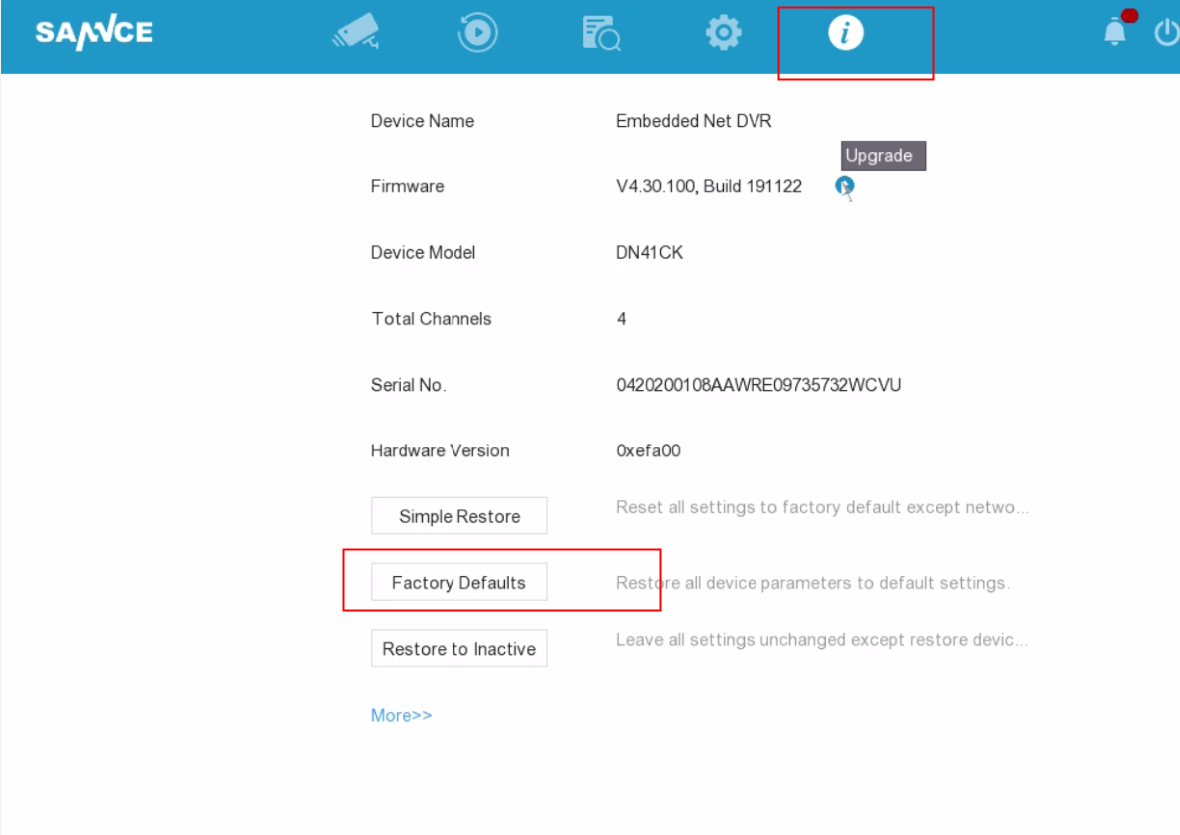
Task: Click the SANNCE logo
Action: (x=94, y=32)
